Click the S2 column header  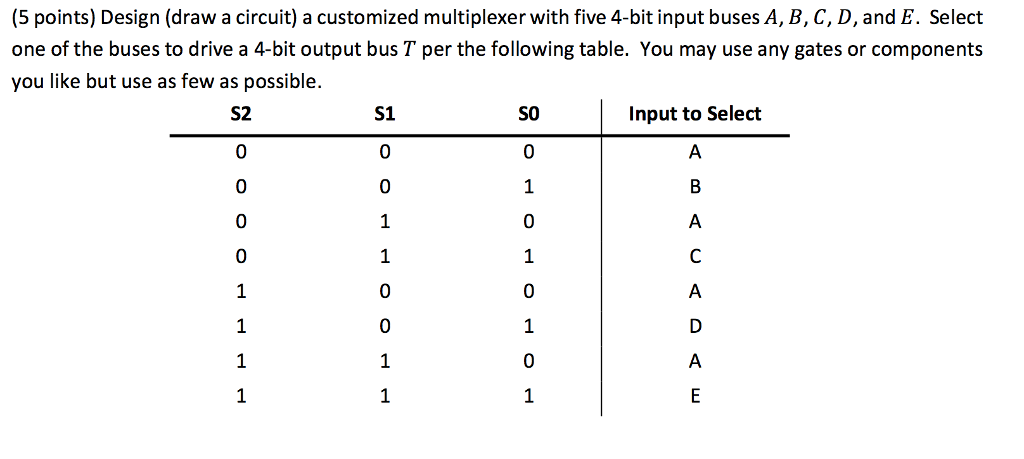tap(240, 114)
